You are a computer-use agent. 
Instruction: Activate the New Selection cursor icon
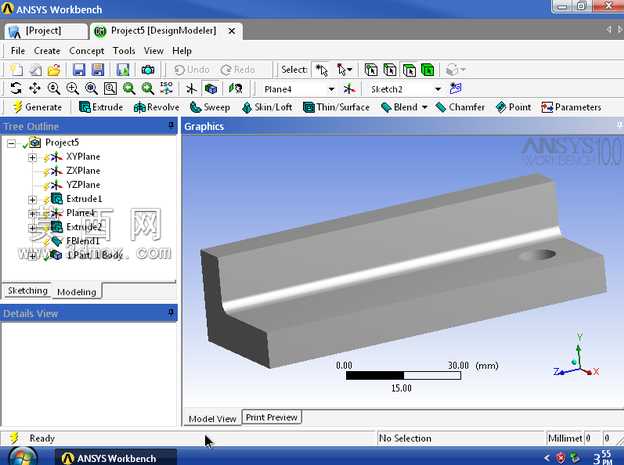pyautogui.click(x=322, y=70)
